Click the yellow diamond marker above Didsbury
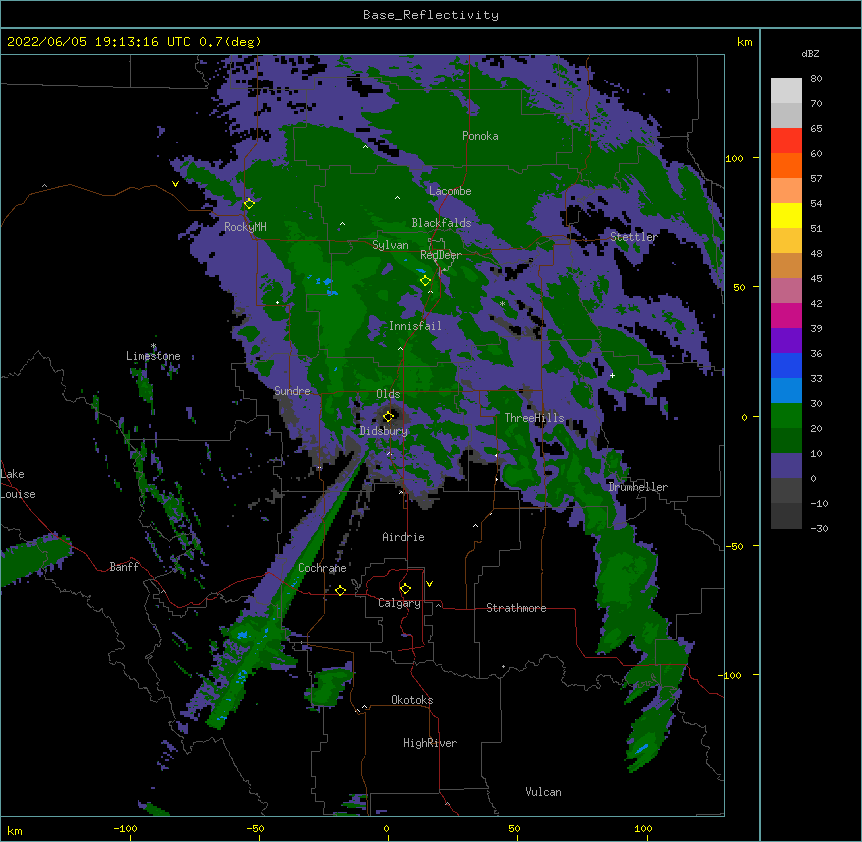Screen dimensions: 862x842 pos(388,416)
